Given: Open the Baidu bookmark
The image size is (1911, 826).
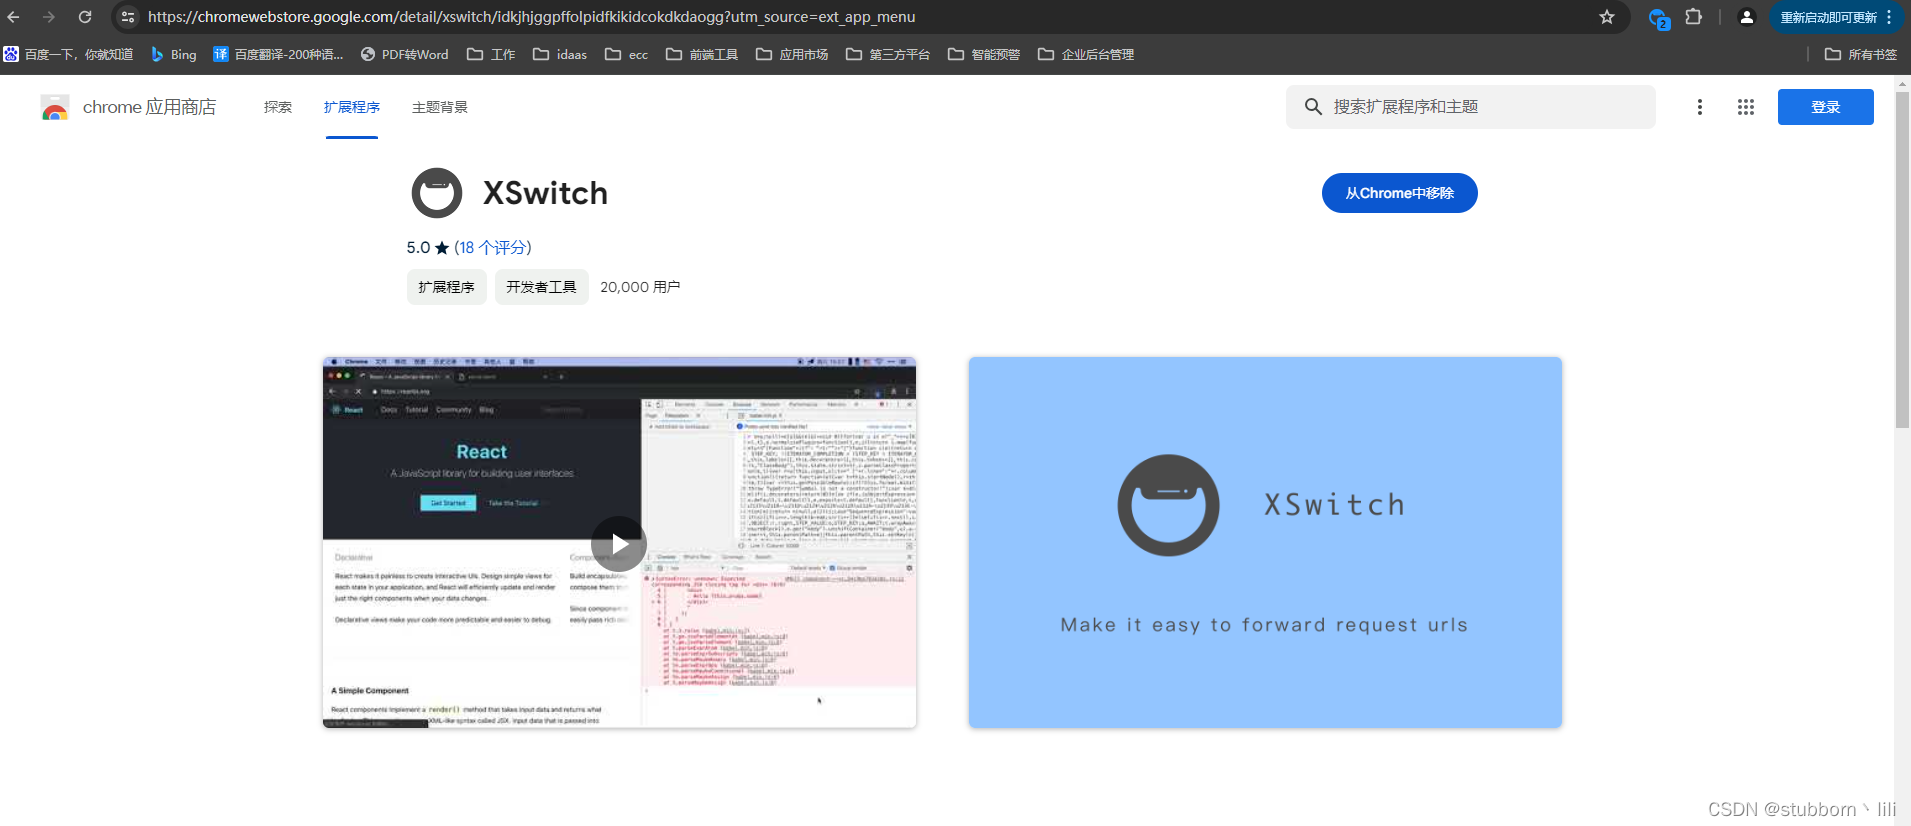Looking at the screenshot, I should (x=68, y=54).
